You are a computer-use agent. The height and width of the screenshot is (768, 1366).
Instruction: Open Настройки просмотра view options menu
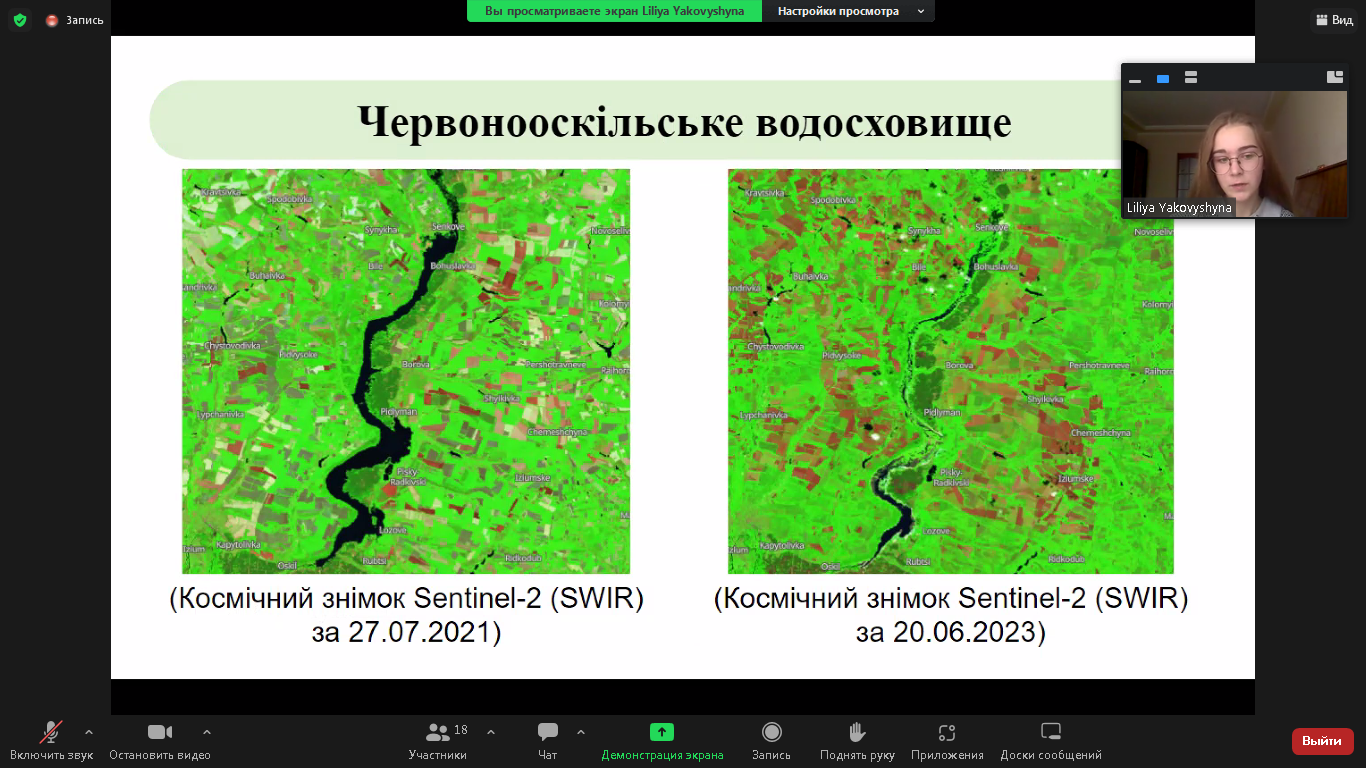848,11
